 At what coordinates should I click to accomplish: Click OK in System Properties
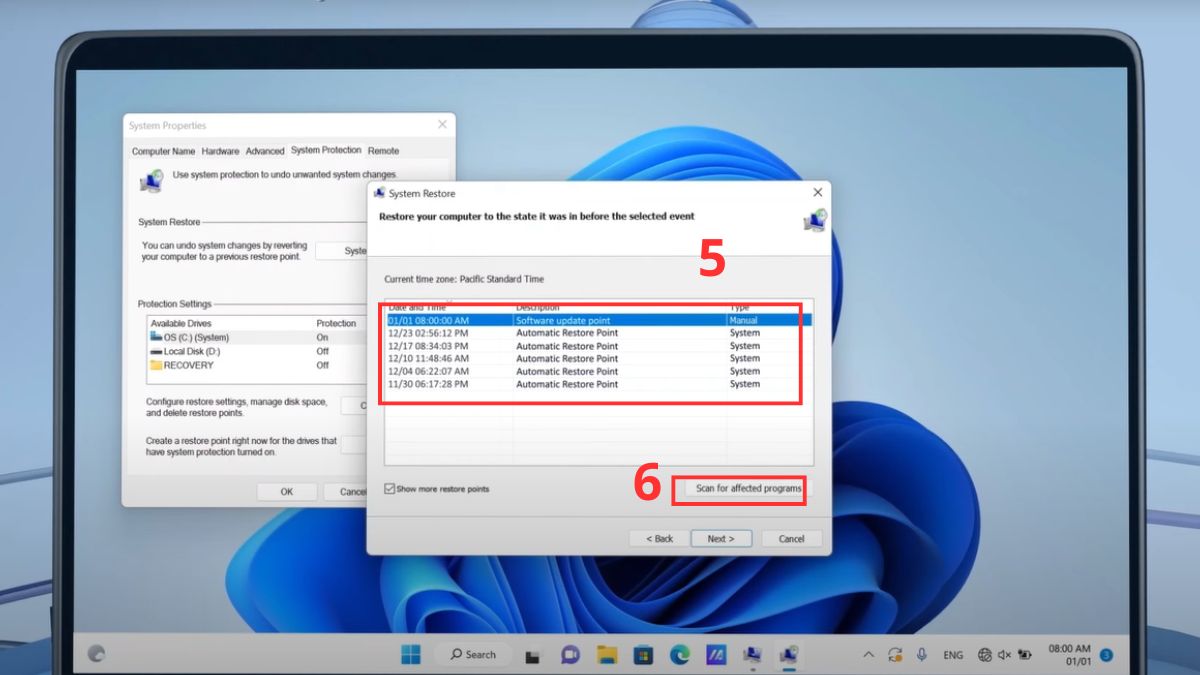tap(287, 491)
